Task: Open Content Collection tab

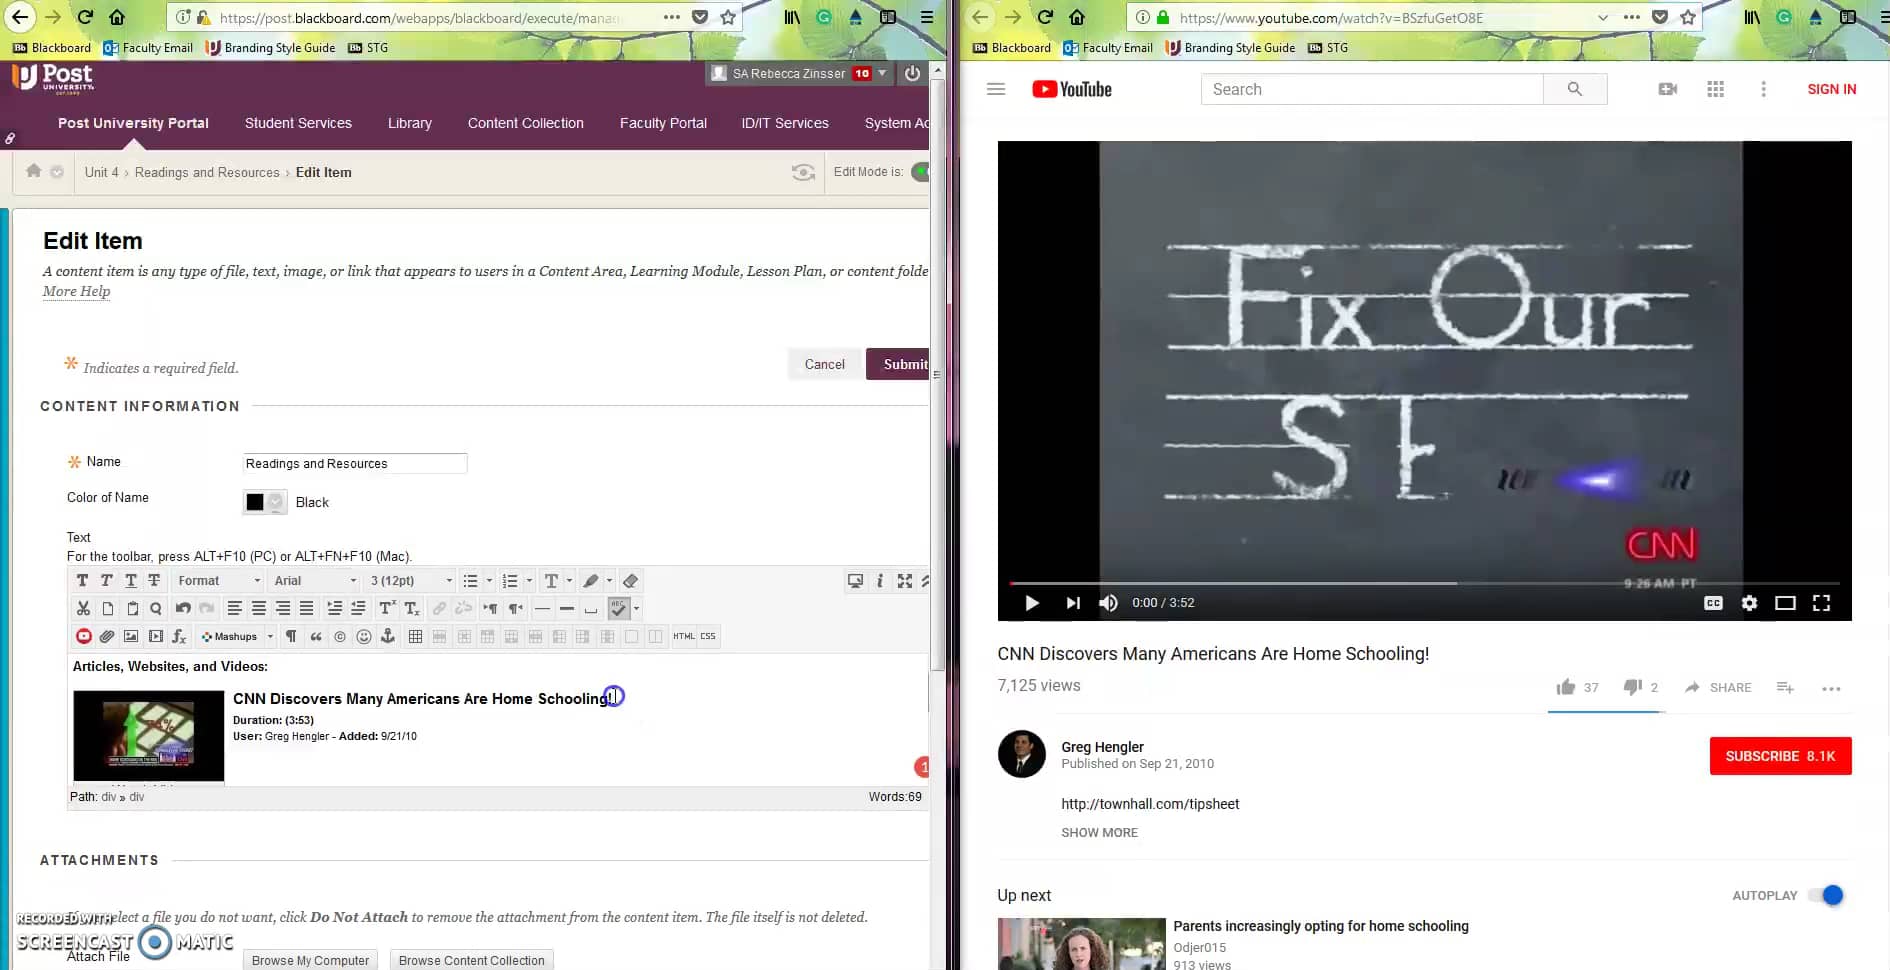Action: (526, 123)
